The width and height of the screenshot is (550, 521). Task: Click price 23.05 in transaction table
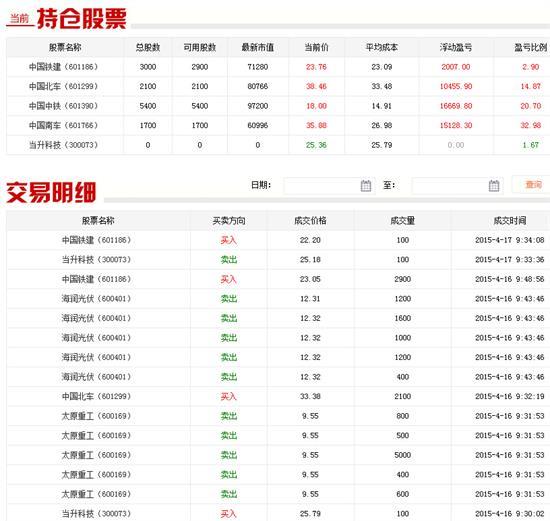(310, 279)
